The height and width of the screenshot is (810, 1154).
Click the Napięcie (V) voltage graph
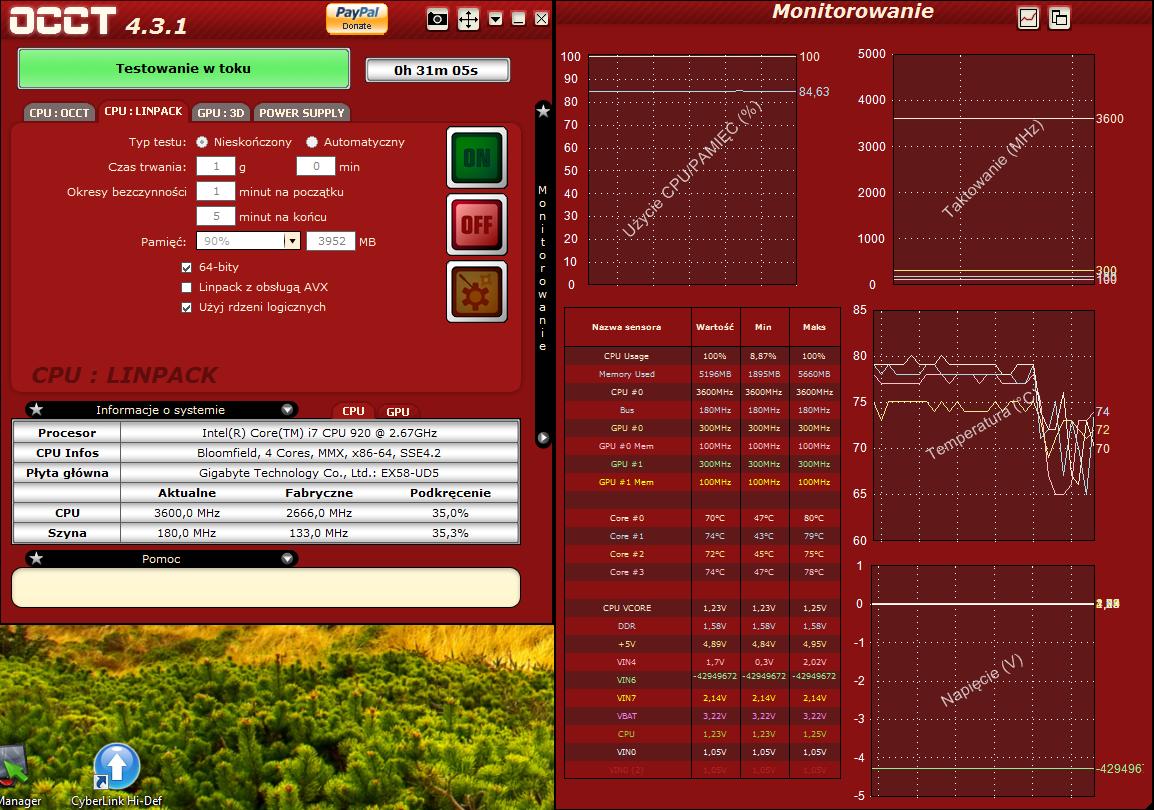[x=983, y=681]
